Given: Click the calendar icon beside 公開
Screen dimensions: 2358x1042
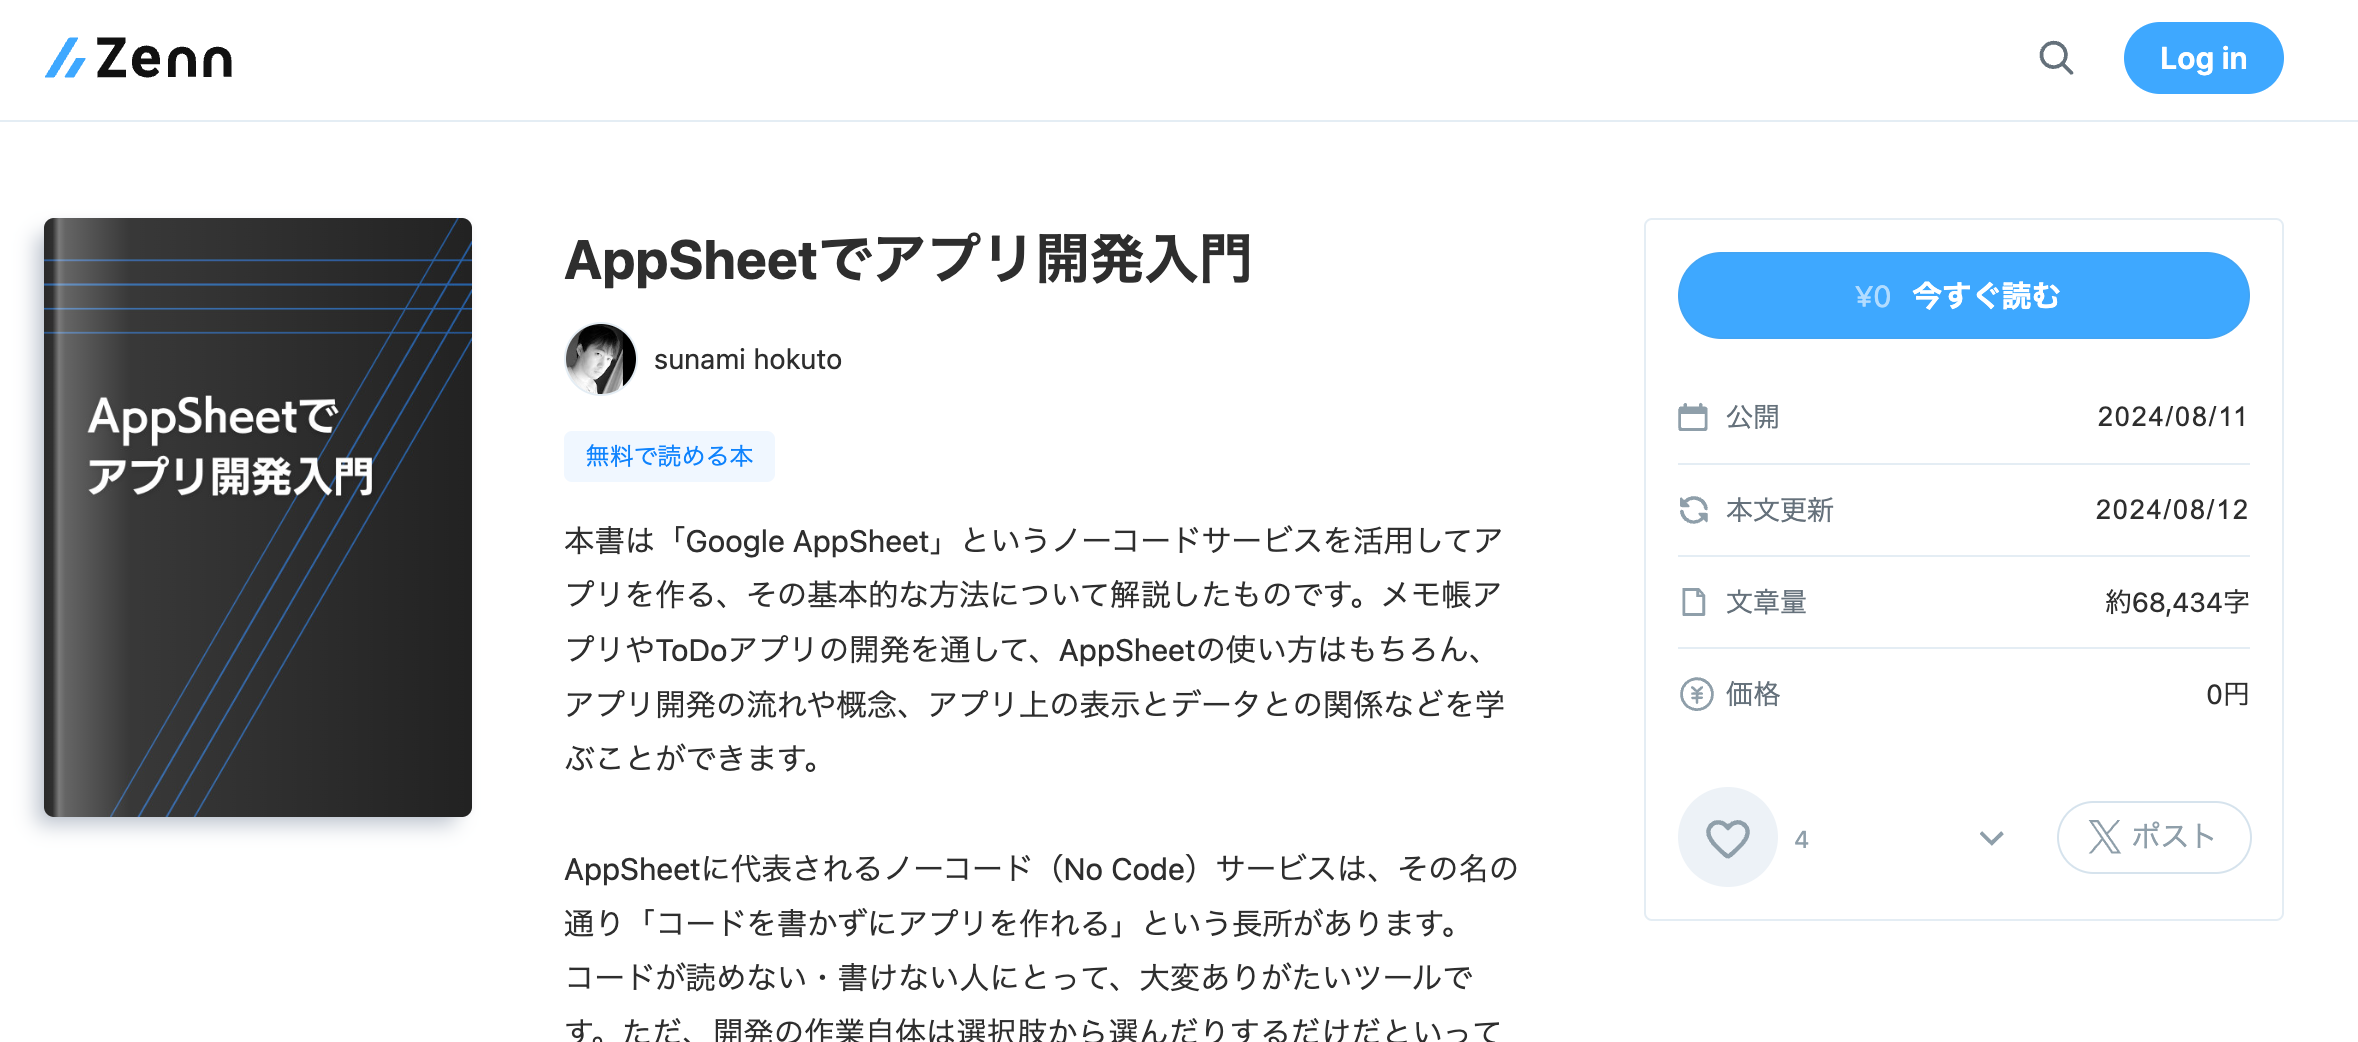Looking at the screenshot, I should tap(1693, 416).
